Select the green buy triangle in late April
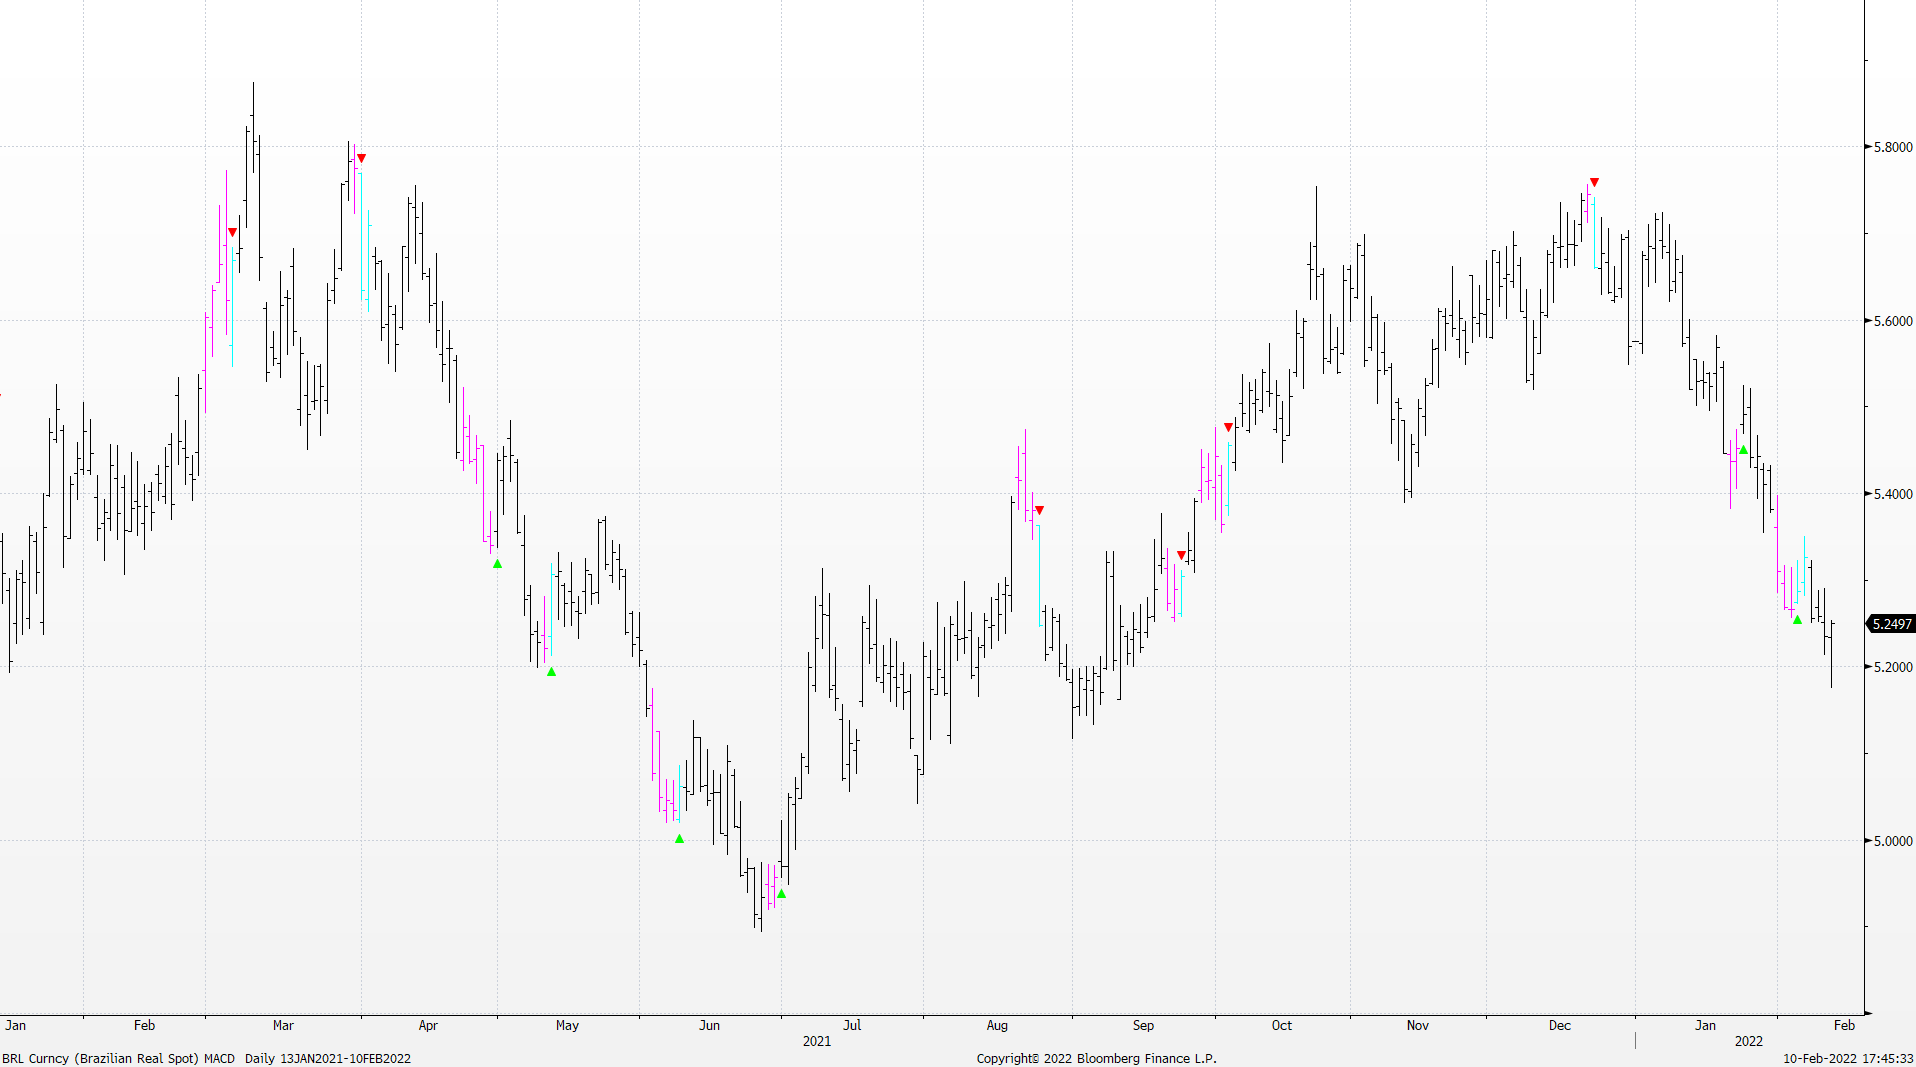 (x=497, y=564)
